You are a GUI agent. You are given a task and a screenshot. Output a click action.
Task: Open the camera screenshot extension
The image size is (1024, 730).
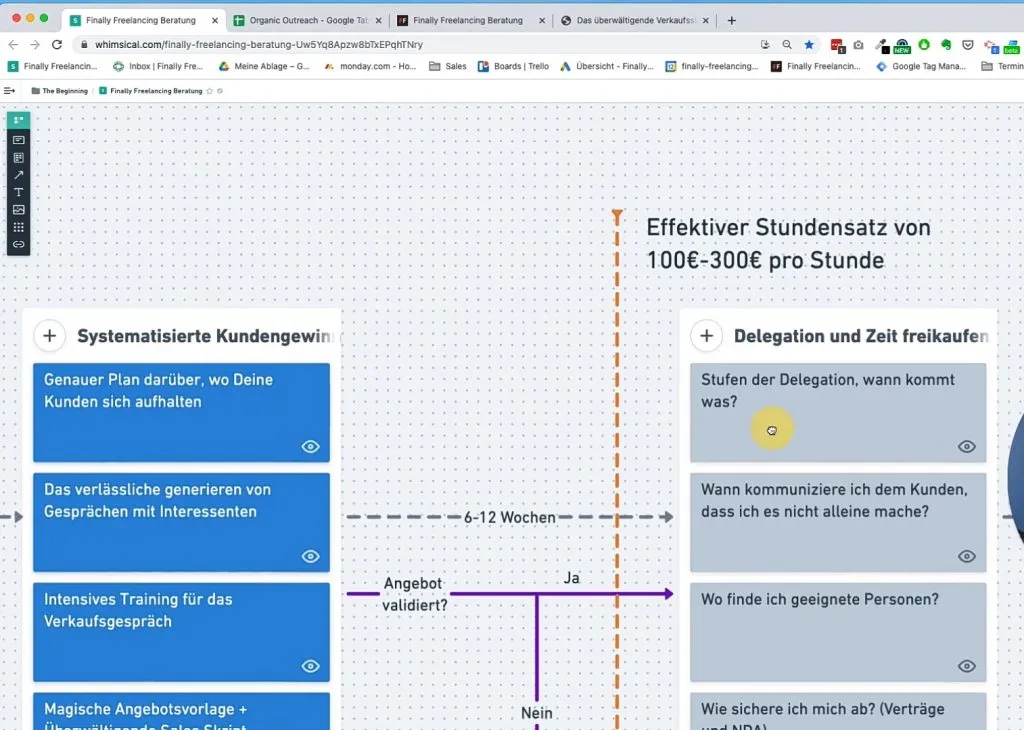pos(858,44)
